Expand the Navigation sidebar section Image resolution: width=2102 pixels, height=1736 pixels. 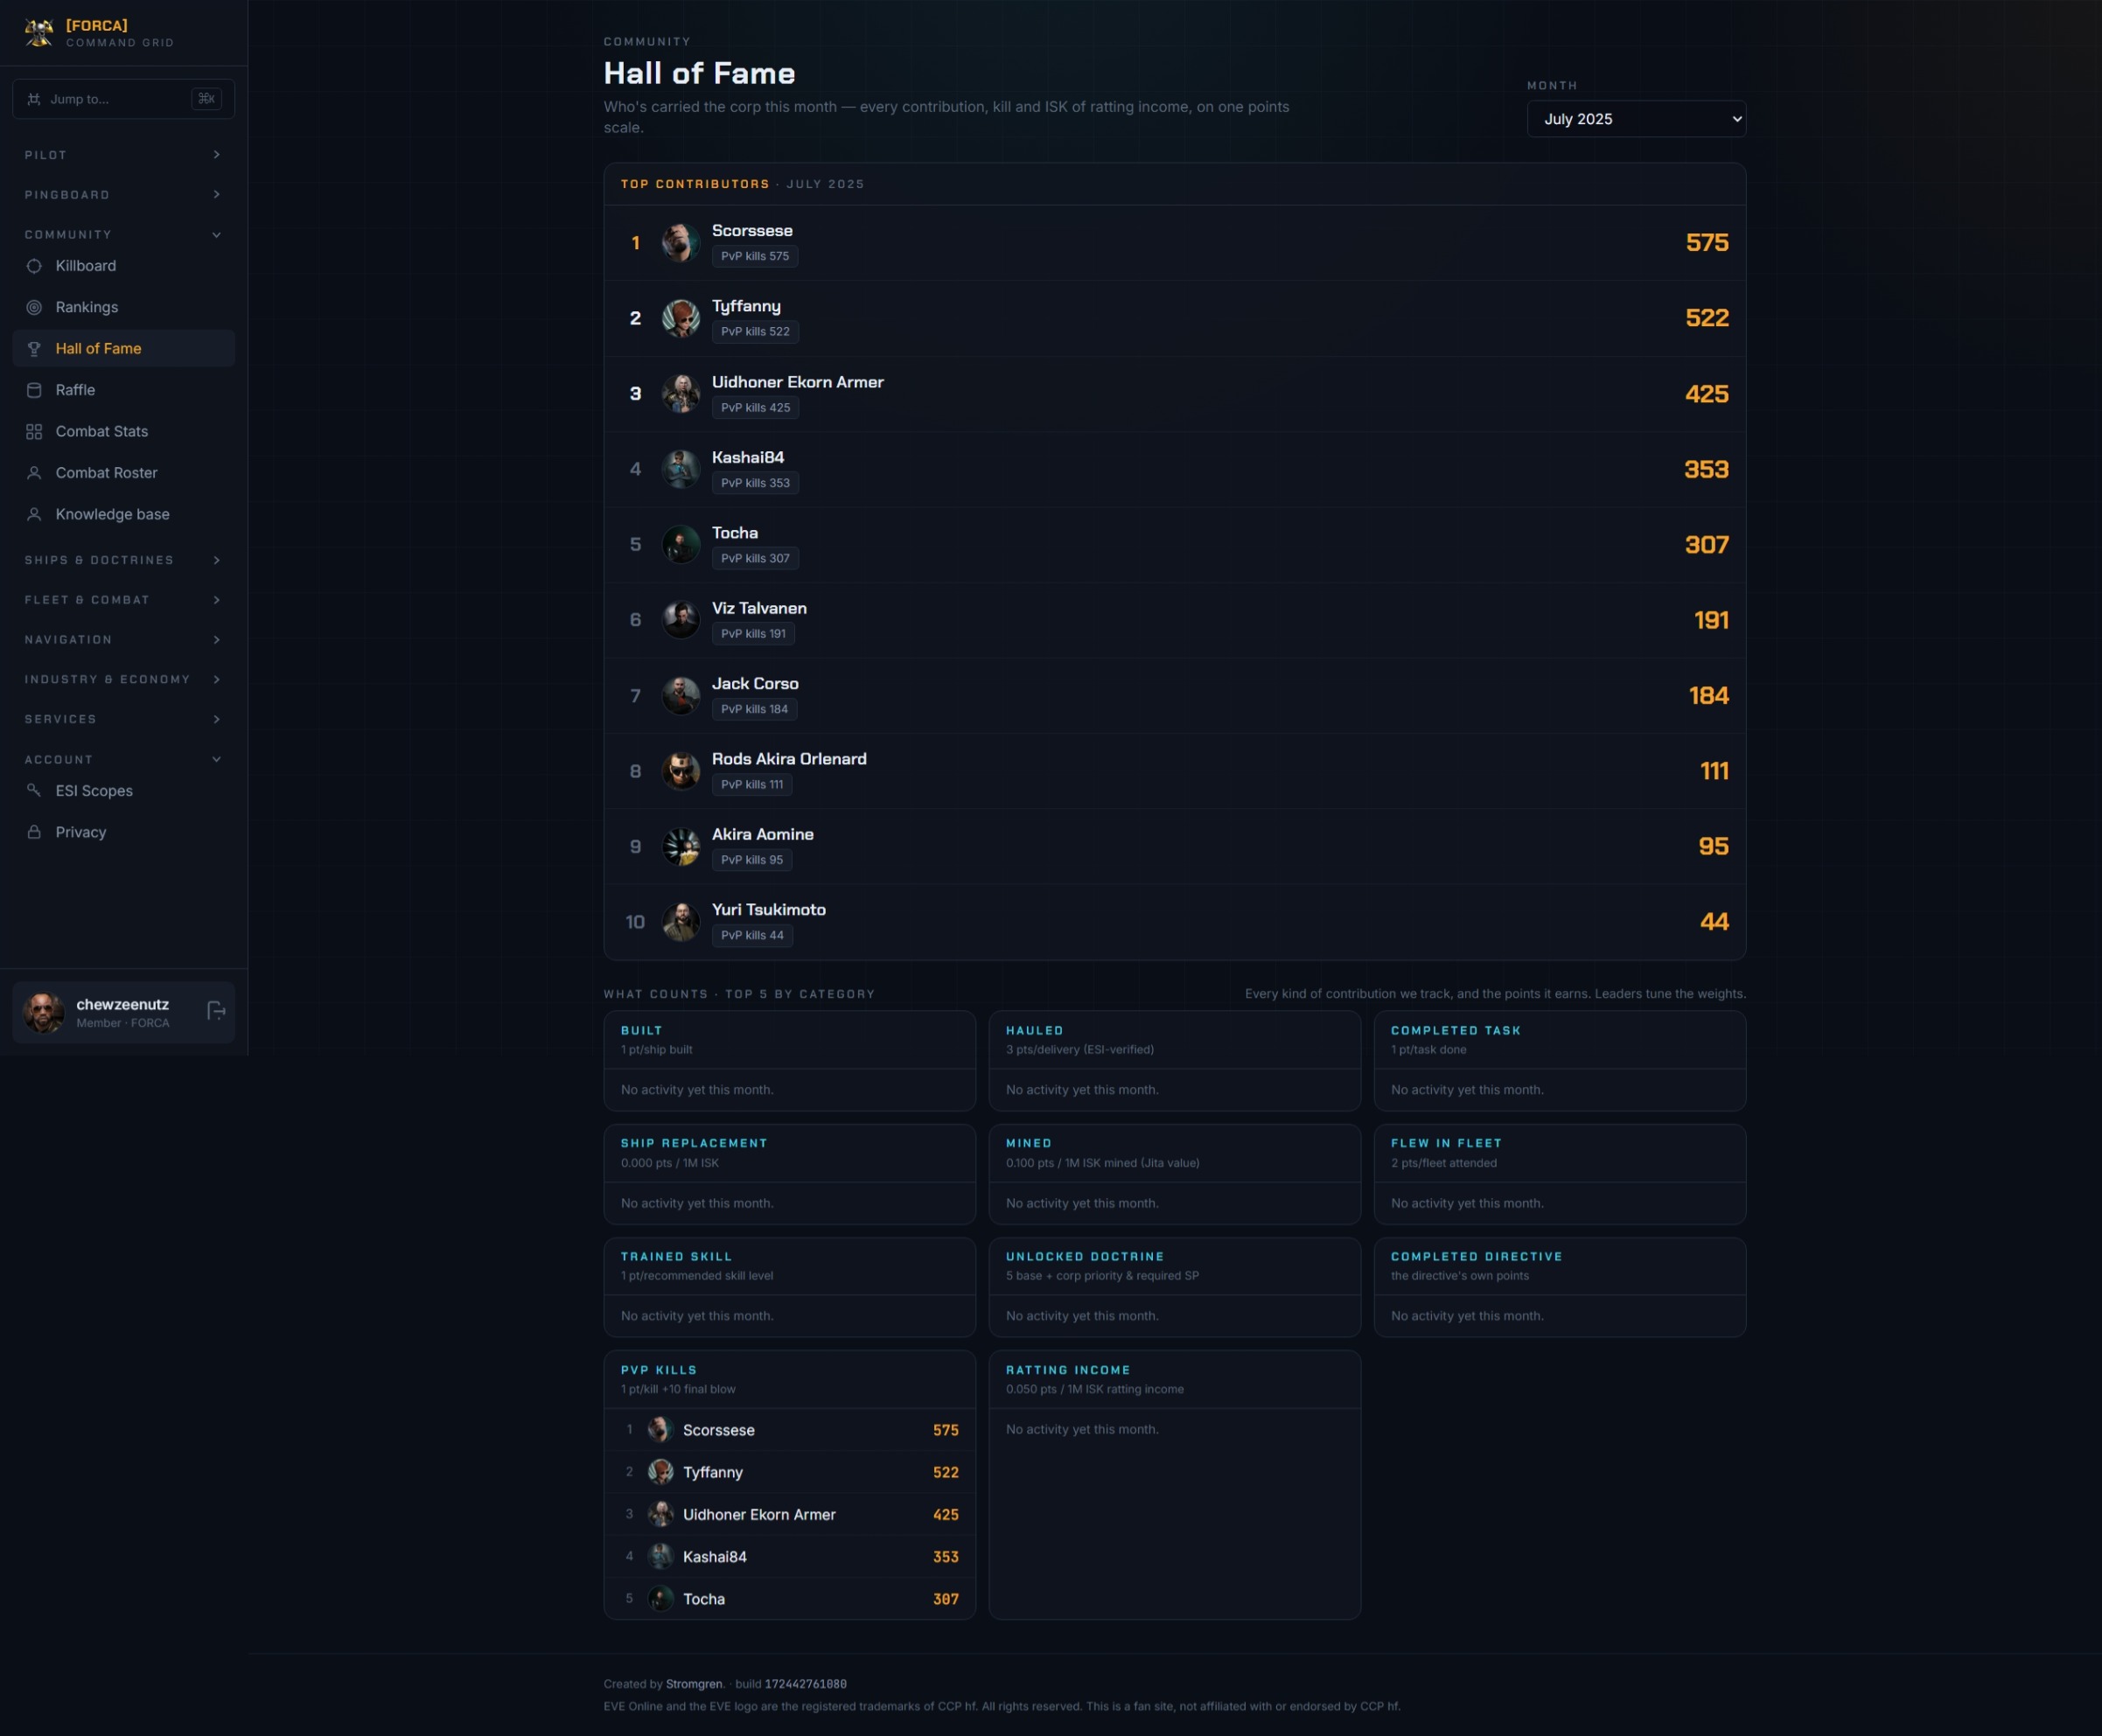pos(124,640)
